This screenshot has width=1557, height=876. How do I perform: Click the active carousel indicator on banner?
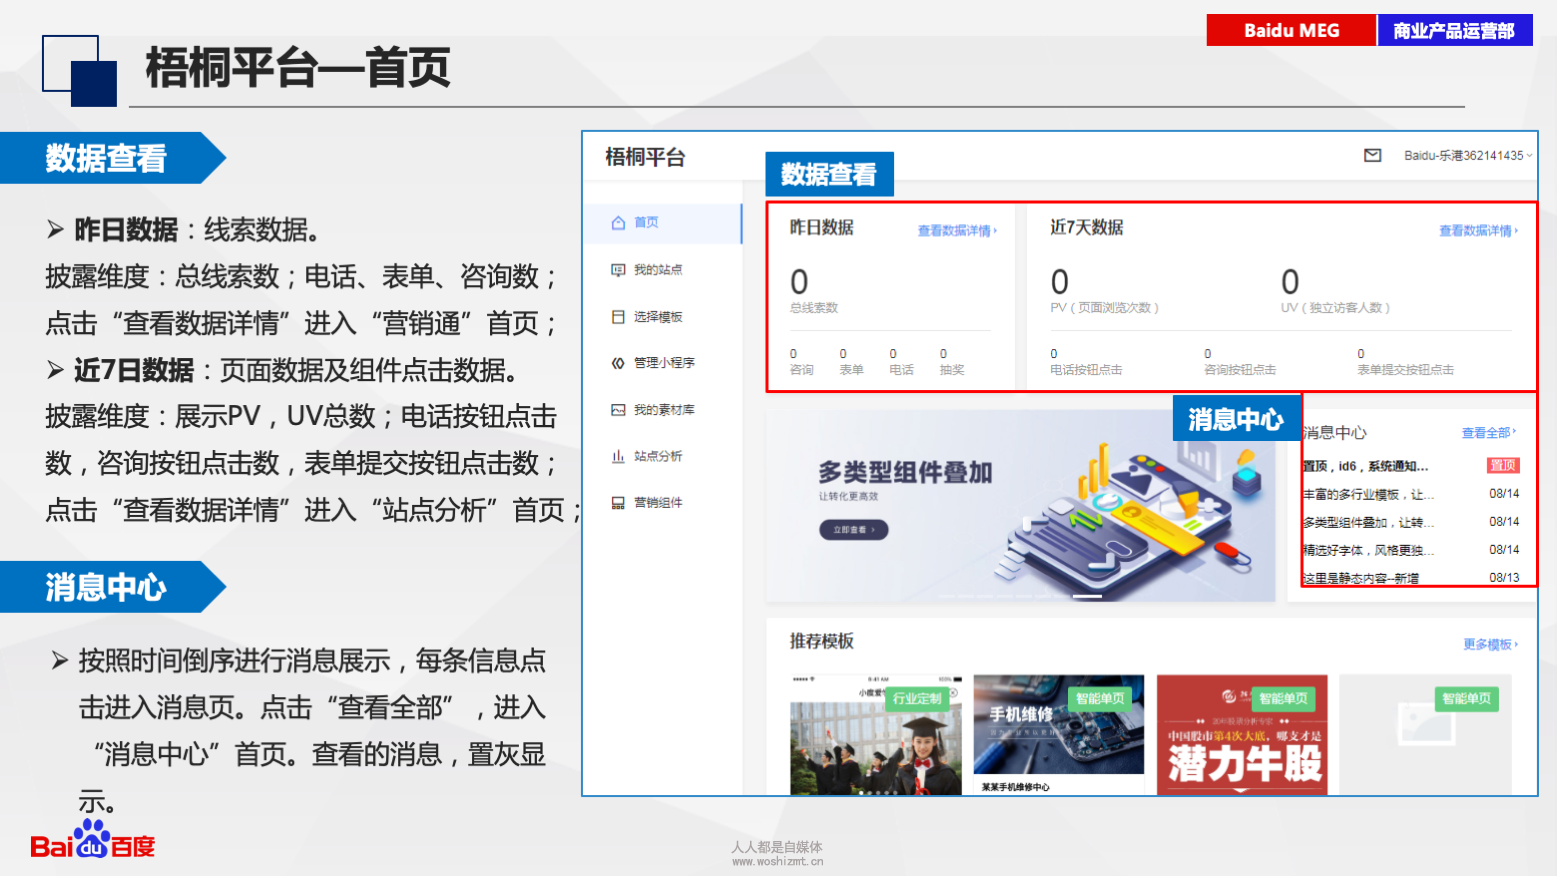[x=1087, y=596]
